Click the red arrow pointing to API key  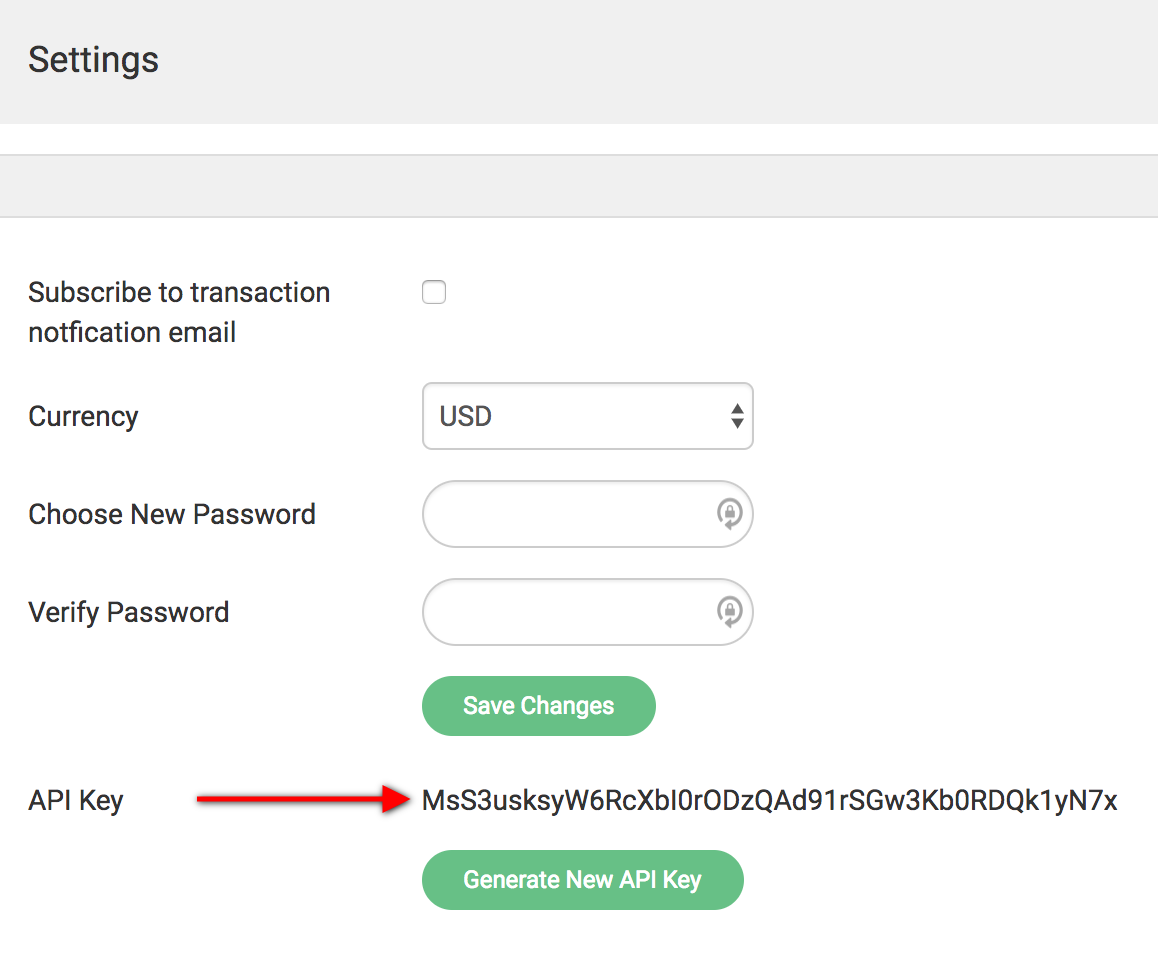302,798
